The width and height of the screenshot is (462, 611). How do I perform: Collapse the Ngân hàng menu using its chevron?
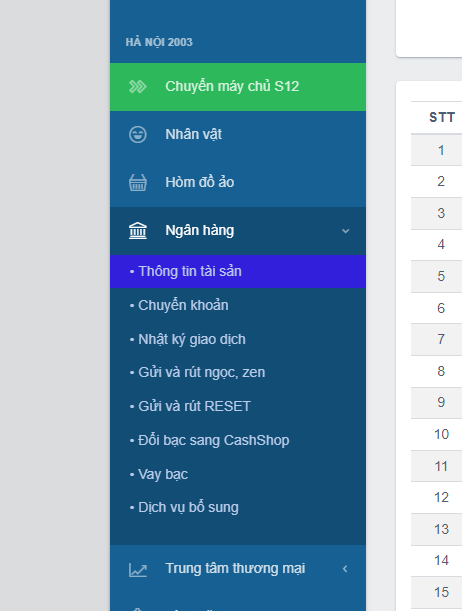point(346,231)
